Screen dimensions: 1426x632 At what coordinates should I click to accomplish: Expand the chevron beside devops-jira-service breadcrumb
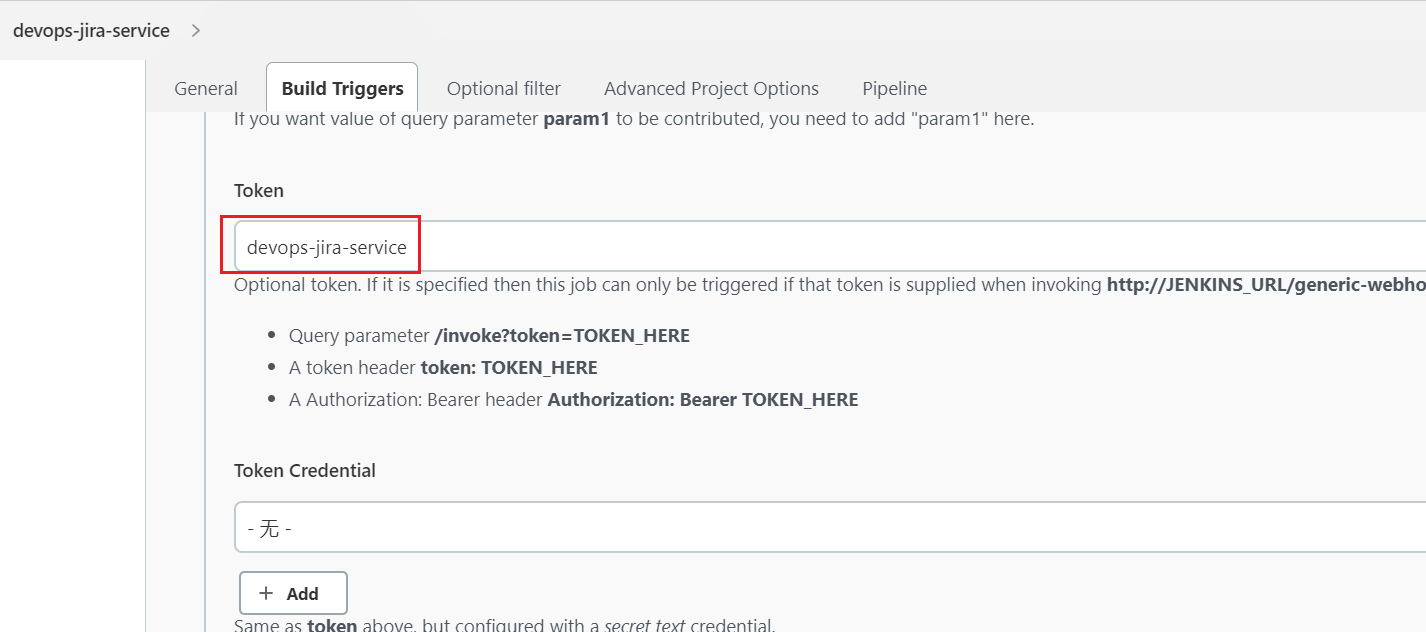pyautogui.click(x=196, y=31)
